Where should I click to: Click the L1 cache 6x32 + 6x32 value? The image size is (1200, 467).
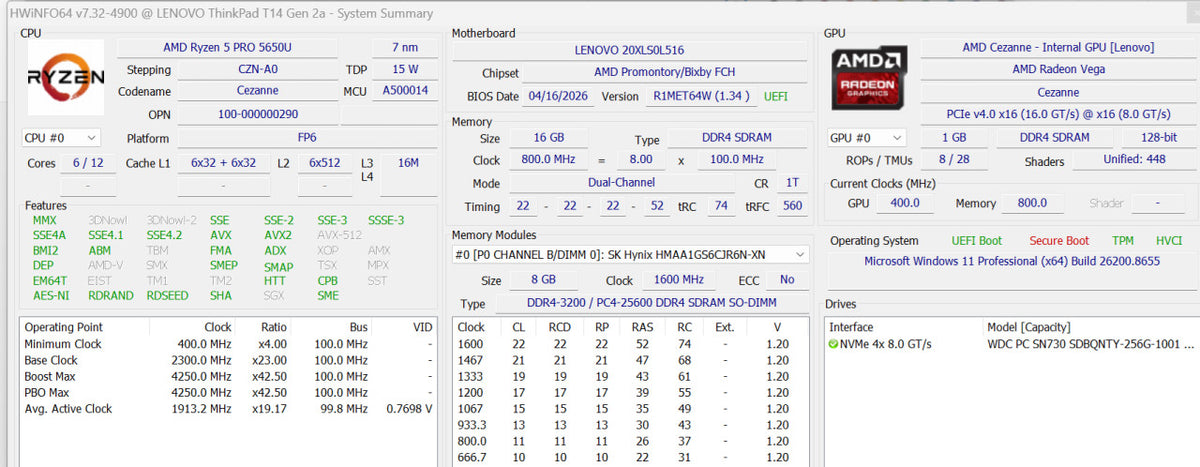[x=223, y=163]
